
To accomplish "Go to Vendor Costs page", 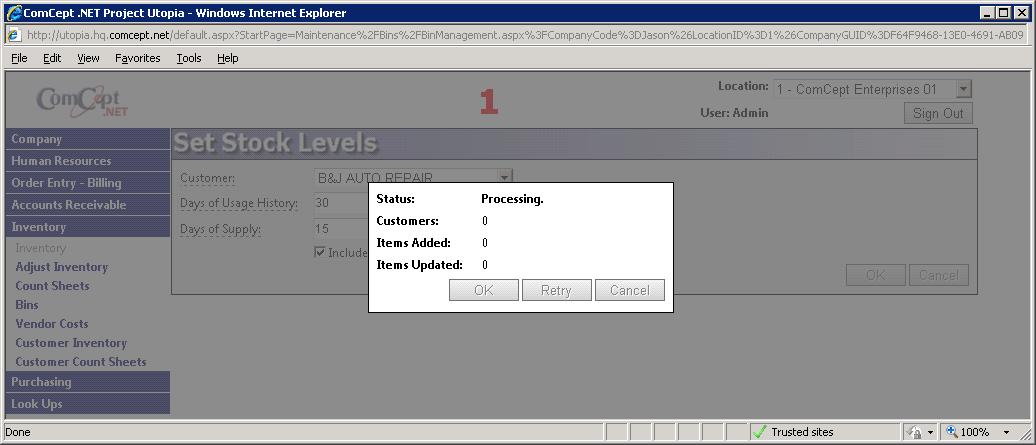I will click(51, 324).
